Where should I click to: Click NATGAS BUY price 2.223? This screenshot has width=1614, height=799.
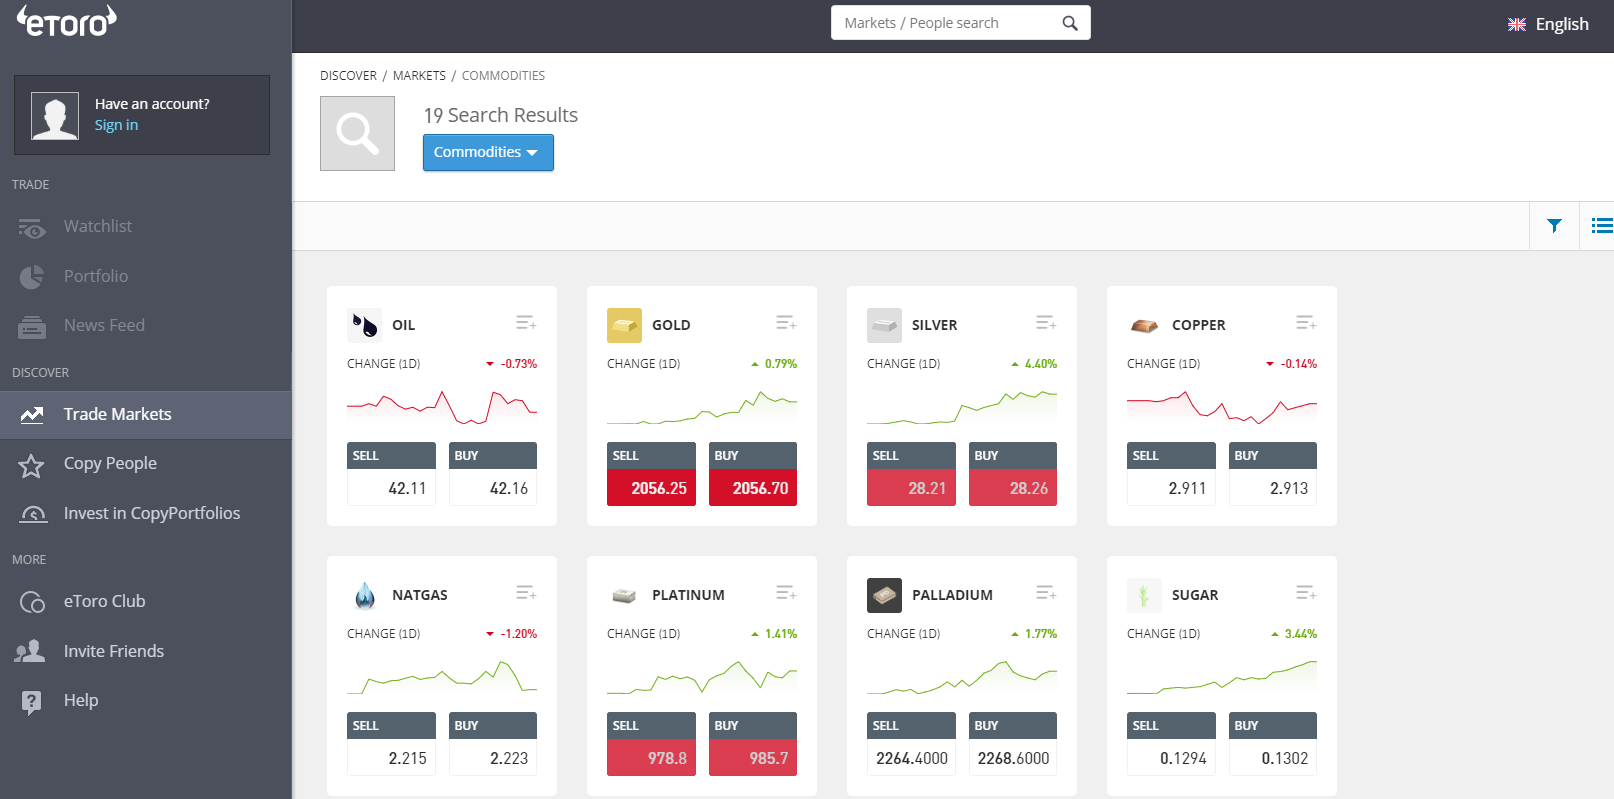[x=493, y=758]
